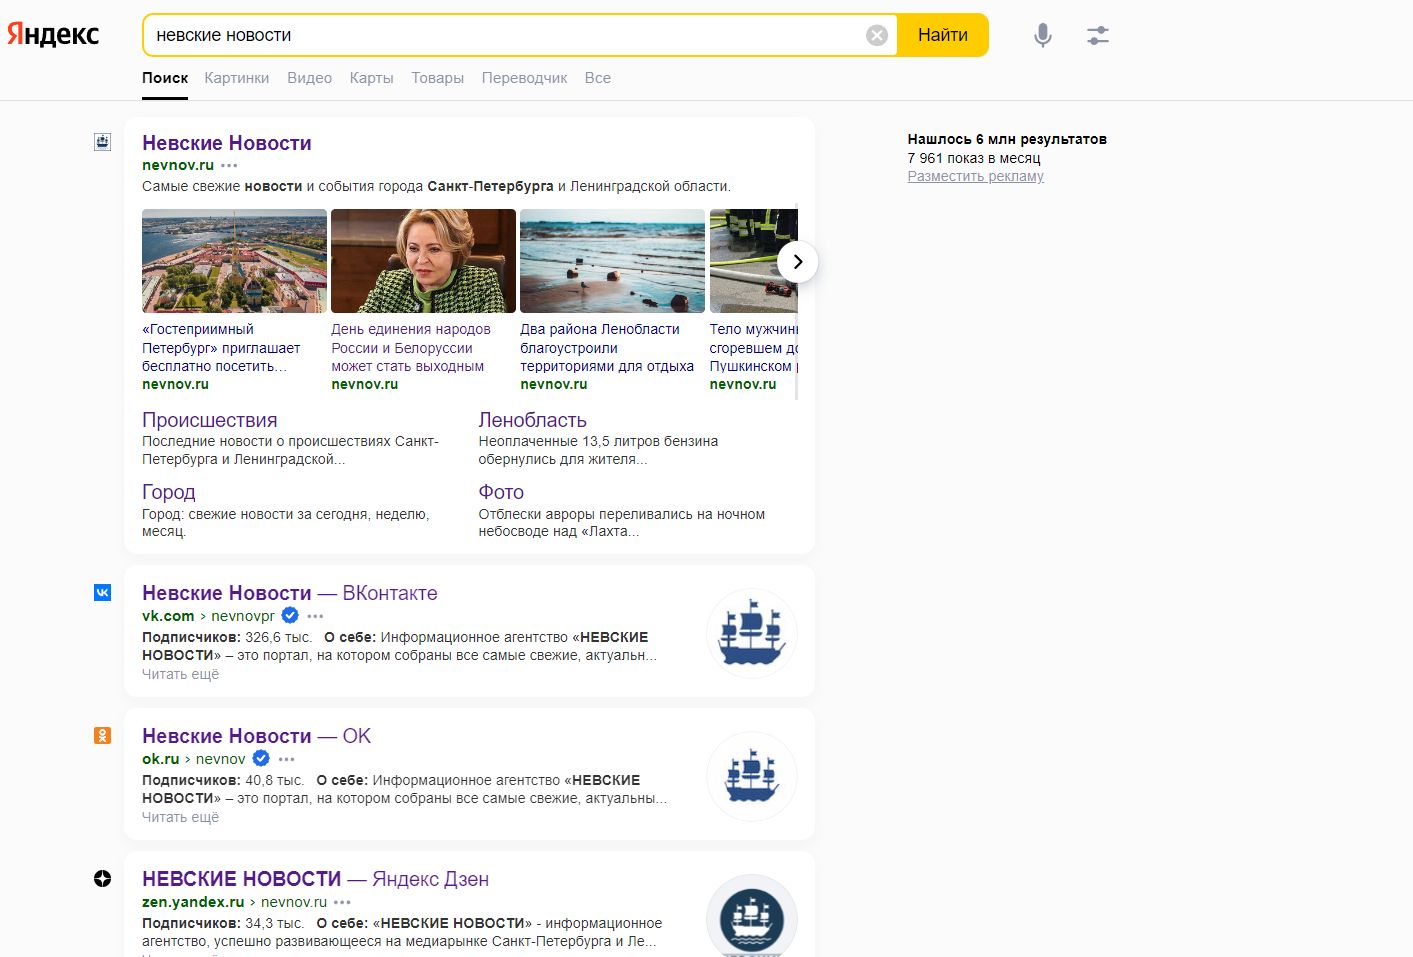
Task: Click nevnov.ru source under День единения headline
Action: click(364, 384)
